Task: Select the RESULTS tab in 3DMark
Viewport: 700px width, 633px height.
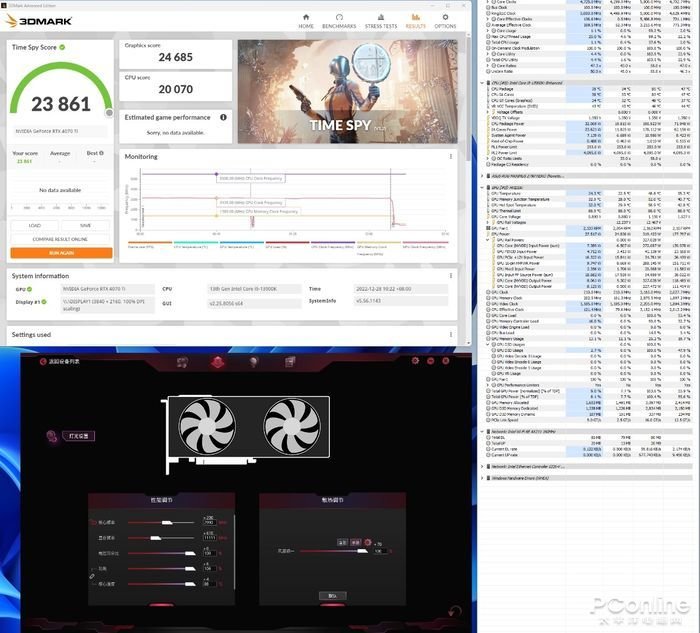Action: click(416, 21)
